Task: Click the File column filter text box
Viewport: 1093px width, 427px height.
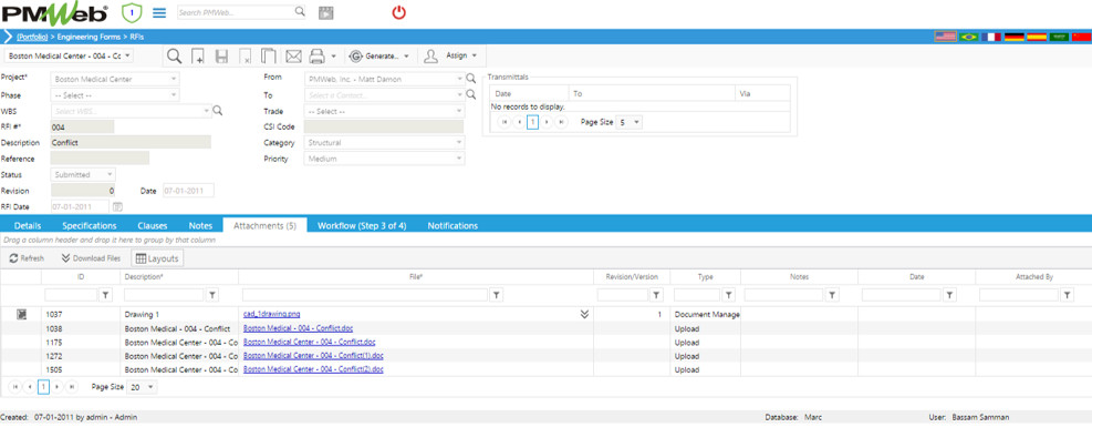Action: 365,295
